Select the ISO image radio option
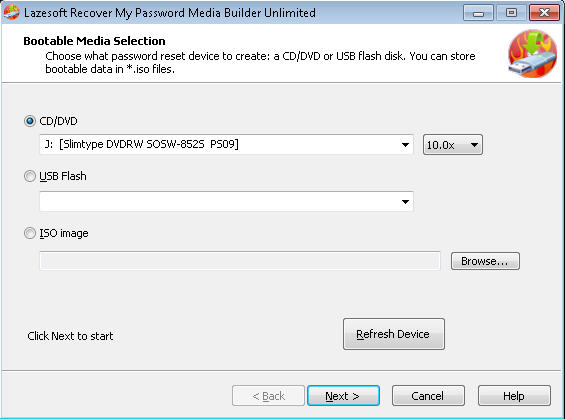Image resolution: width=565 pixels, height=419 pixels. click(30, 233)
